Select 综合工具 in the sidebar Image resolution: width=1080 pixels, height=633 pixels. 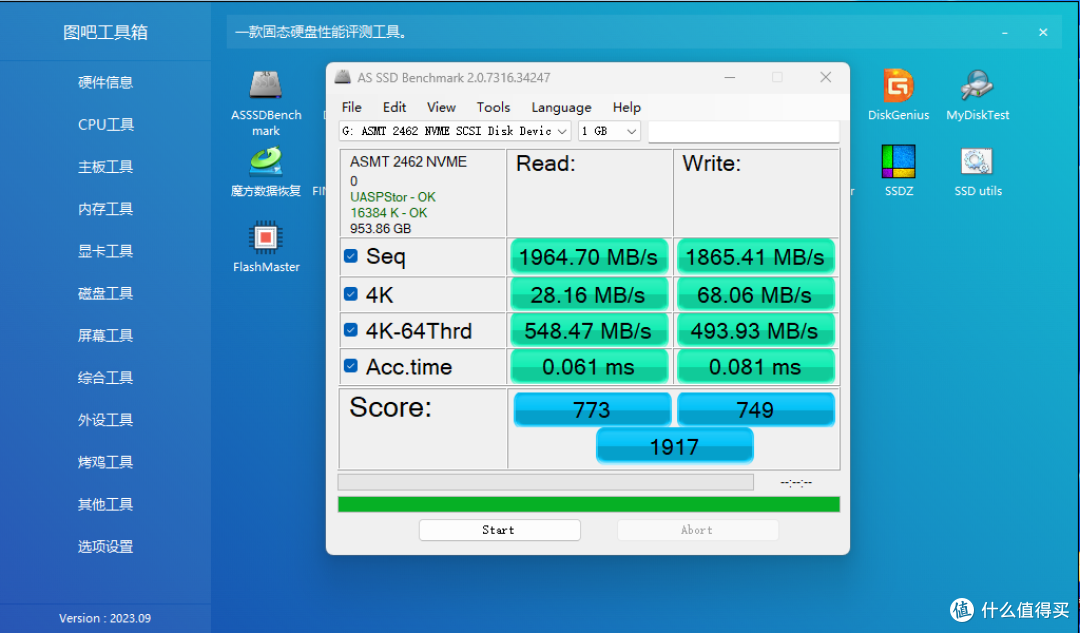tap(105, 377)
